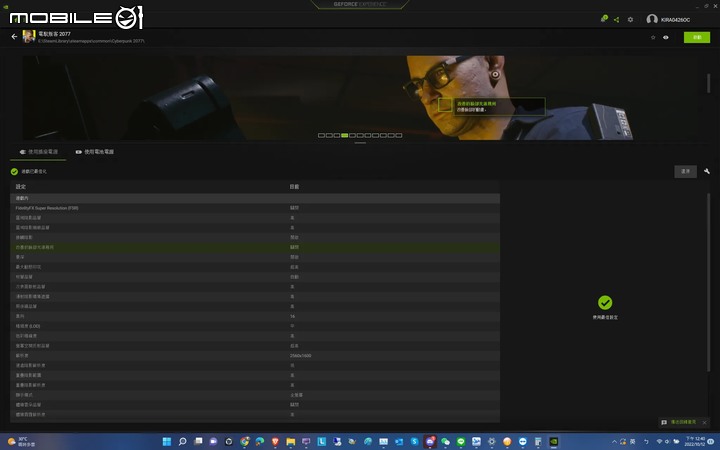Click the 2560x1600 resolution value

300,355
